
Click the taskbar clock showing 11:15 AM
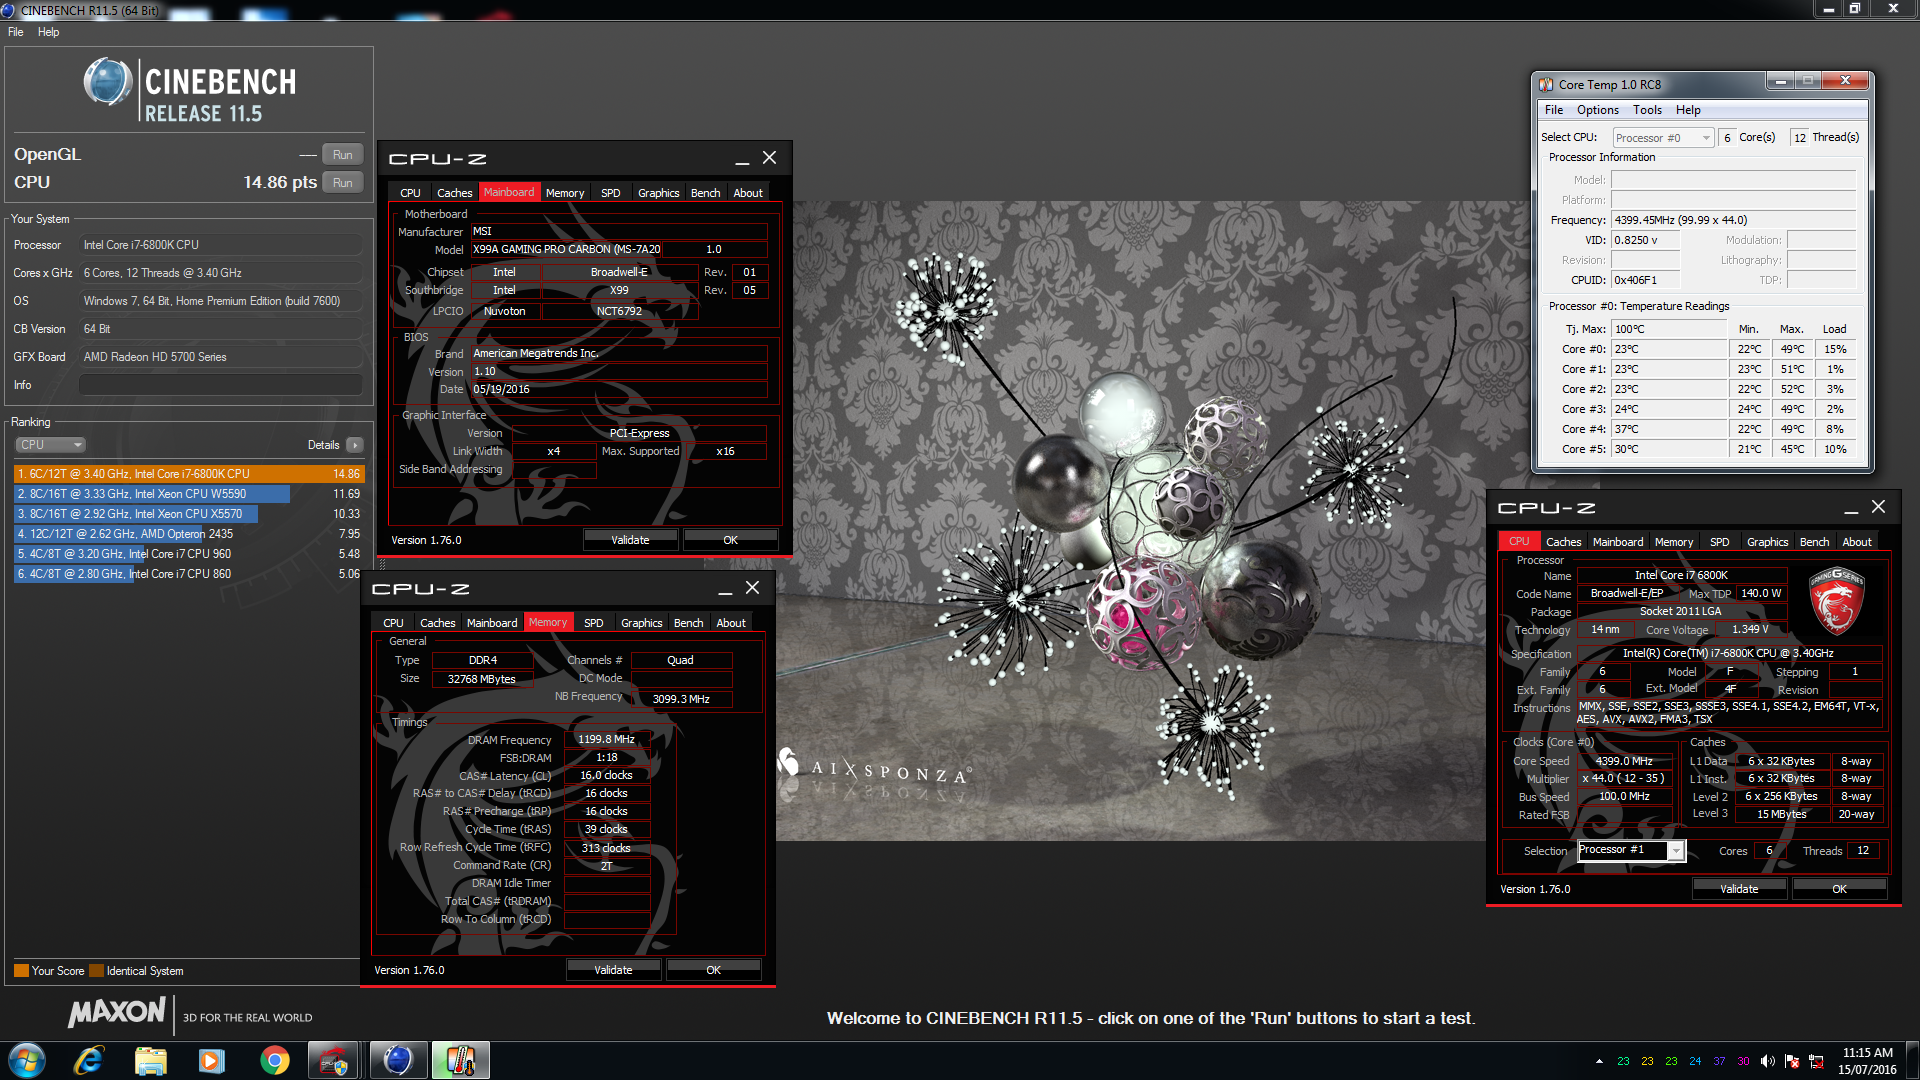(1867, 1061)
